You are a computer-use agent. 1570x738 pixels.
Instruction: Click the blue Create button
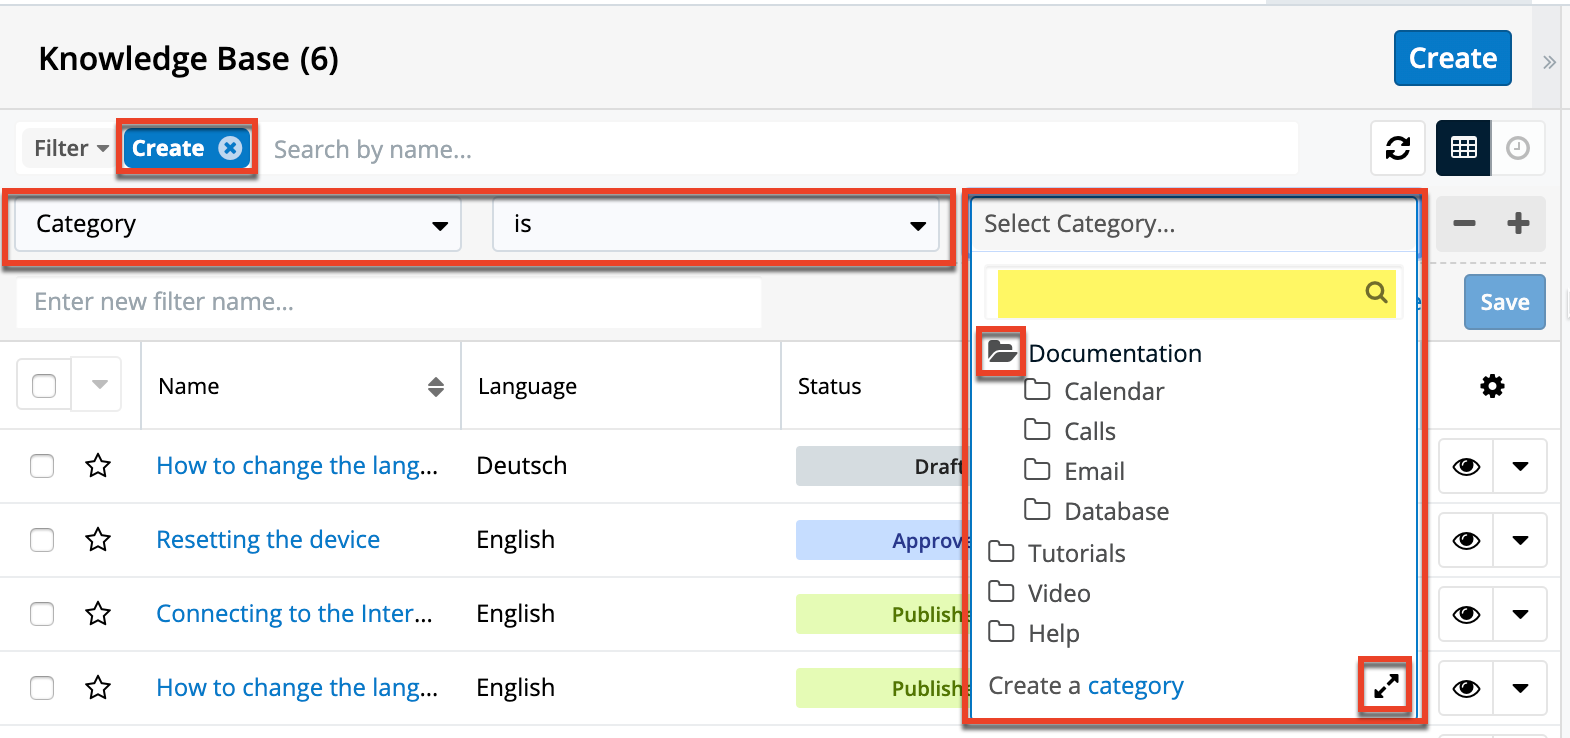coord(1452,58)
